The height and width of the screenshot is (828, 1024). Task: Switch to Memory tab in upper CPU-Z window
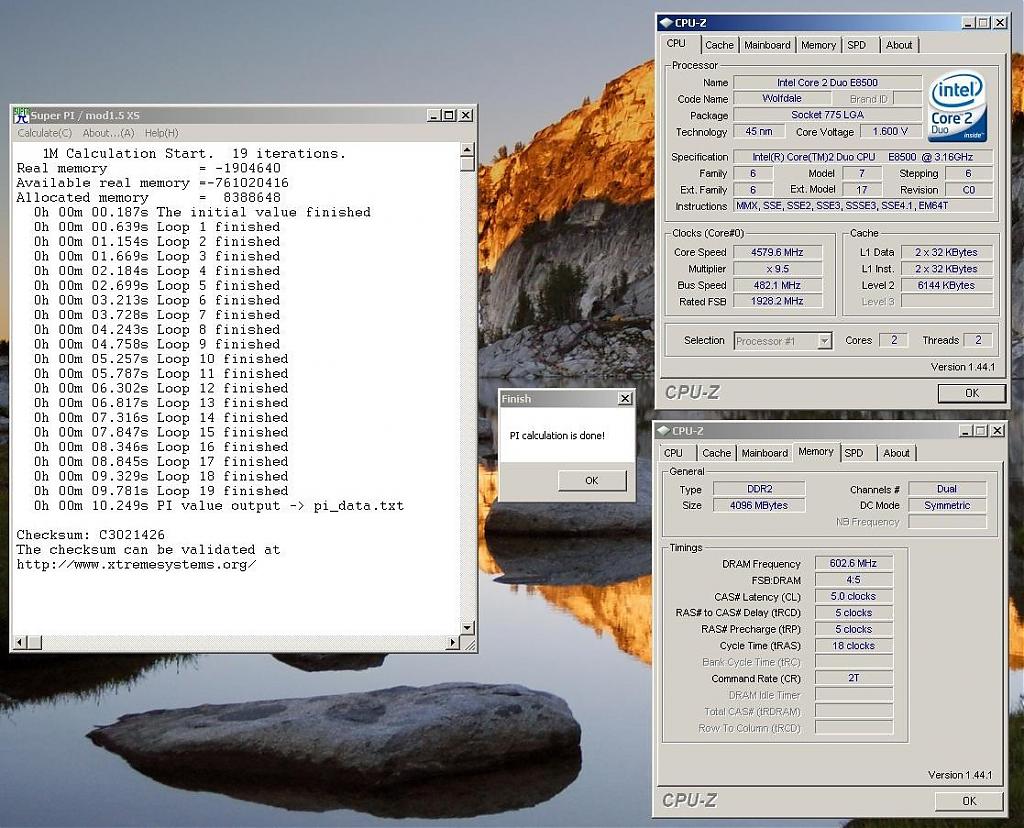click(818, 45)
